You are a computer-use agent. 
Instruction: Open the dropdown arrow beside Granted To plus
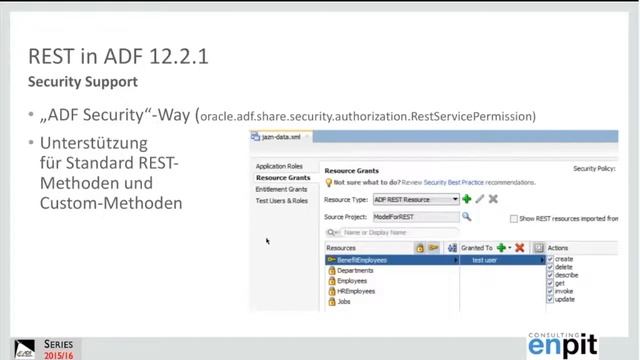point(509,248)
